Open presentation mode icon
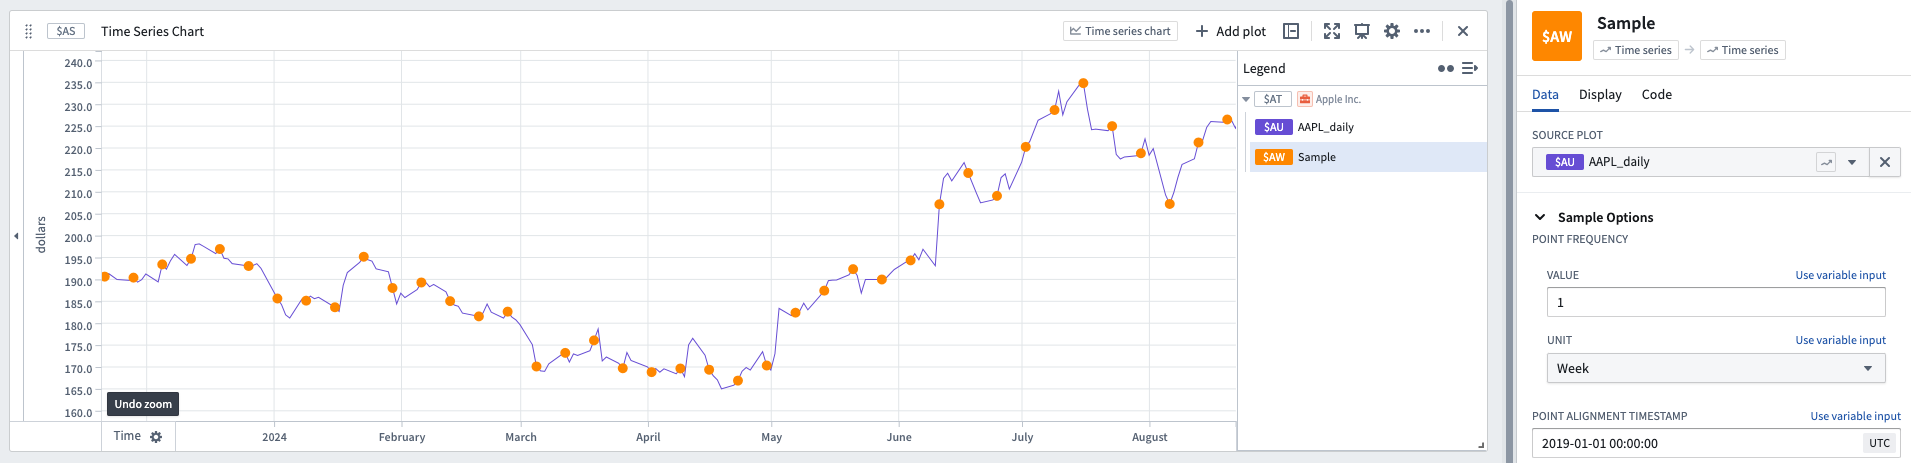Screen dimensions: 1911x463 [1362, 31]
